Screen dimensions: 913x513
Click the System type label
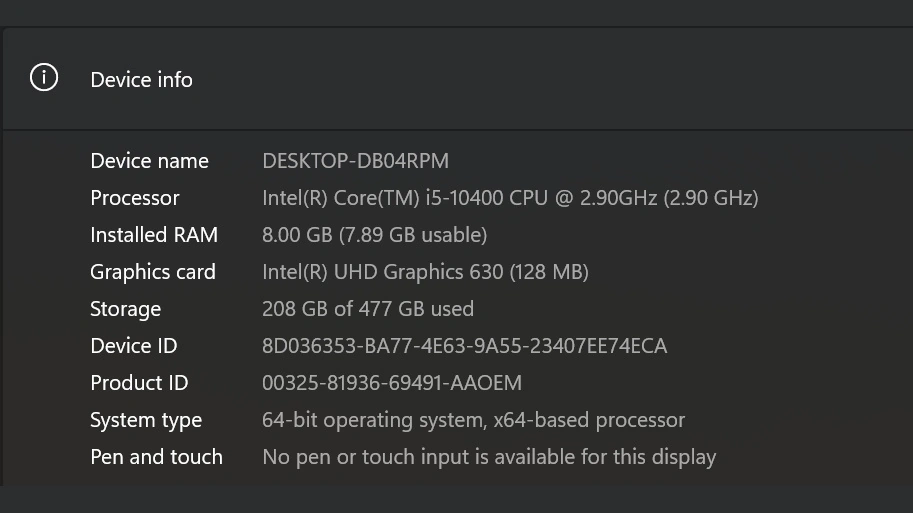tap(146, 420)
